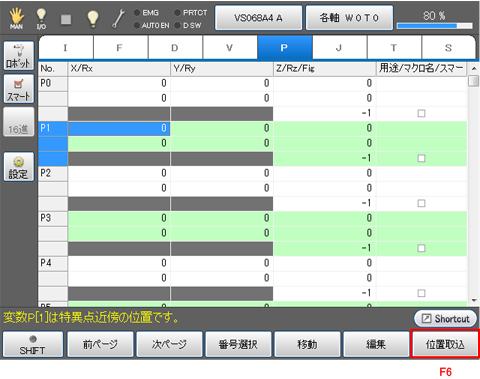This screenshot has height=379, width=480.
Task: Open the スマート side panel button
Action: pos(19,88)
